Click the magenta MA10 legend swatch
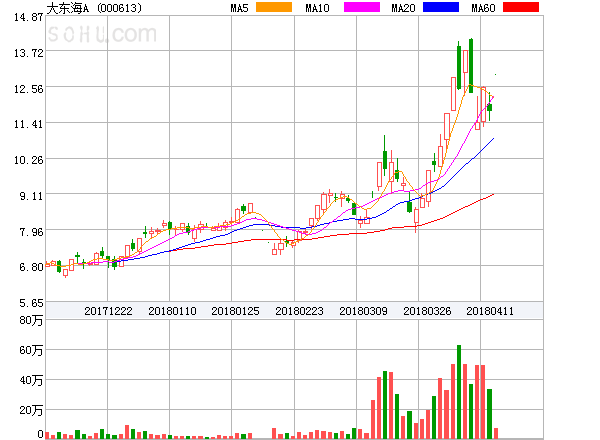Image resolution: width=600 pixels, height=440 pixels. coord(362,7)
